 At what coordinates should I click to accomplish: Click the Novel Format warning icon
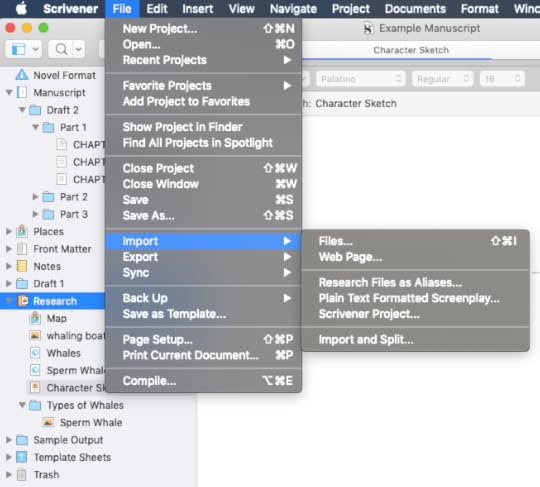[22, 75]
